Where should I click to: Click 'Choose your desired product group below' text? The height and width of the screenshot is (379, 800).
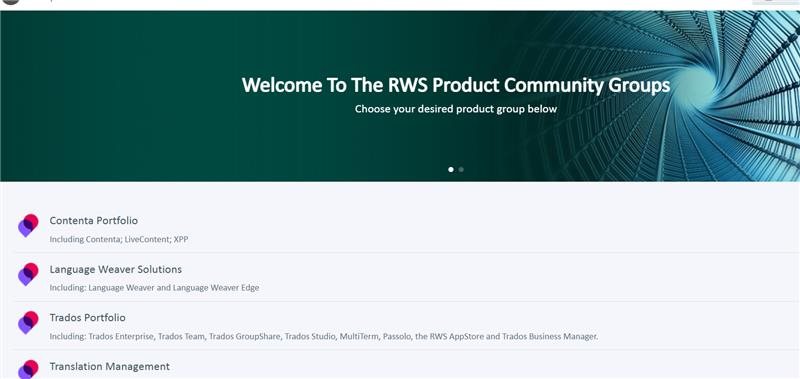point(456,109)
